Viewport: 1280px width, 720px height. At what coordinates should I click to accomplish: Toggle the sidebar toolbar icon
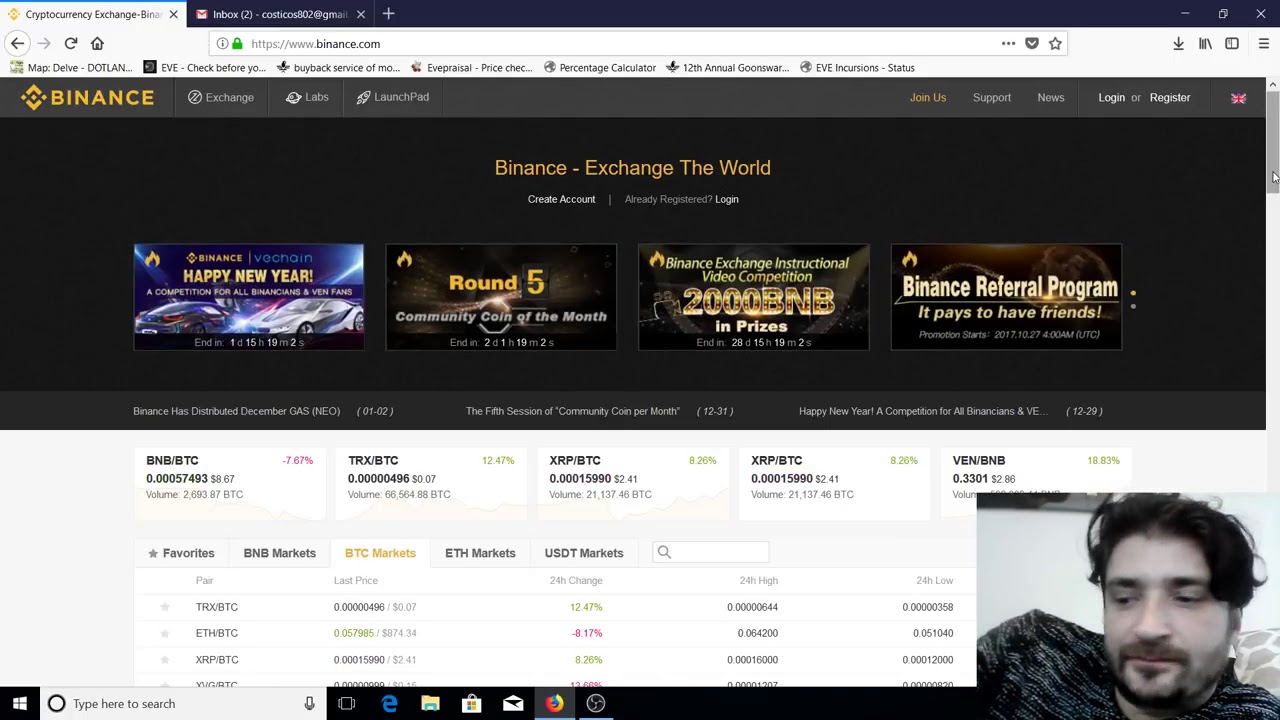coord(1232,43)
